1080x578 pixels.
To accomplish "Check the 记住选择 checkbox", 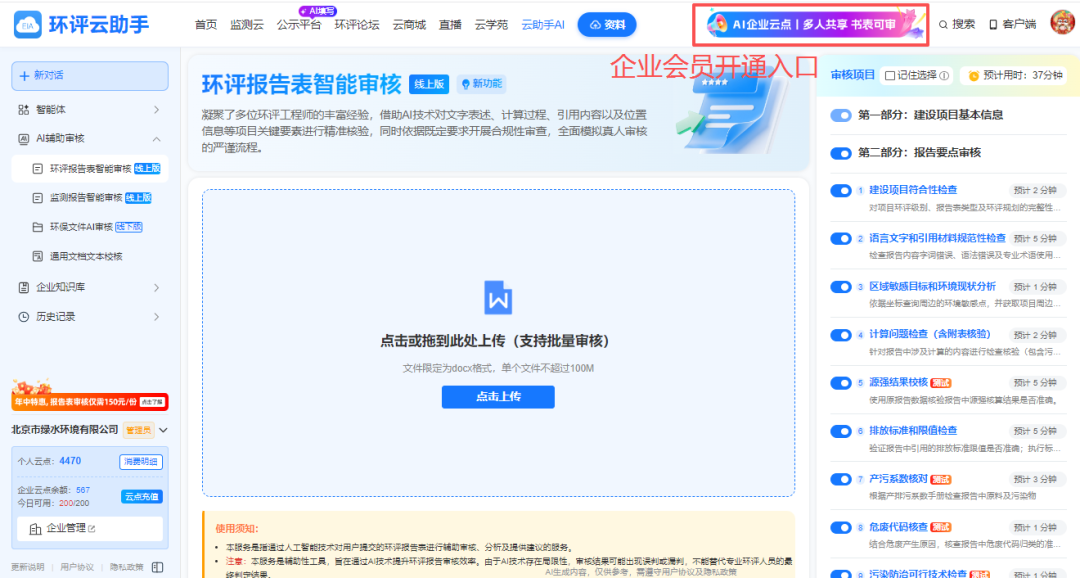I will point(890,76).
